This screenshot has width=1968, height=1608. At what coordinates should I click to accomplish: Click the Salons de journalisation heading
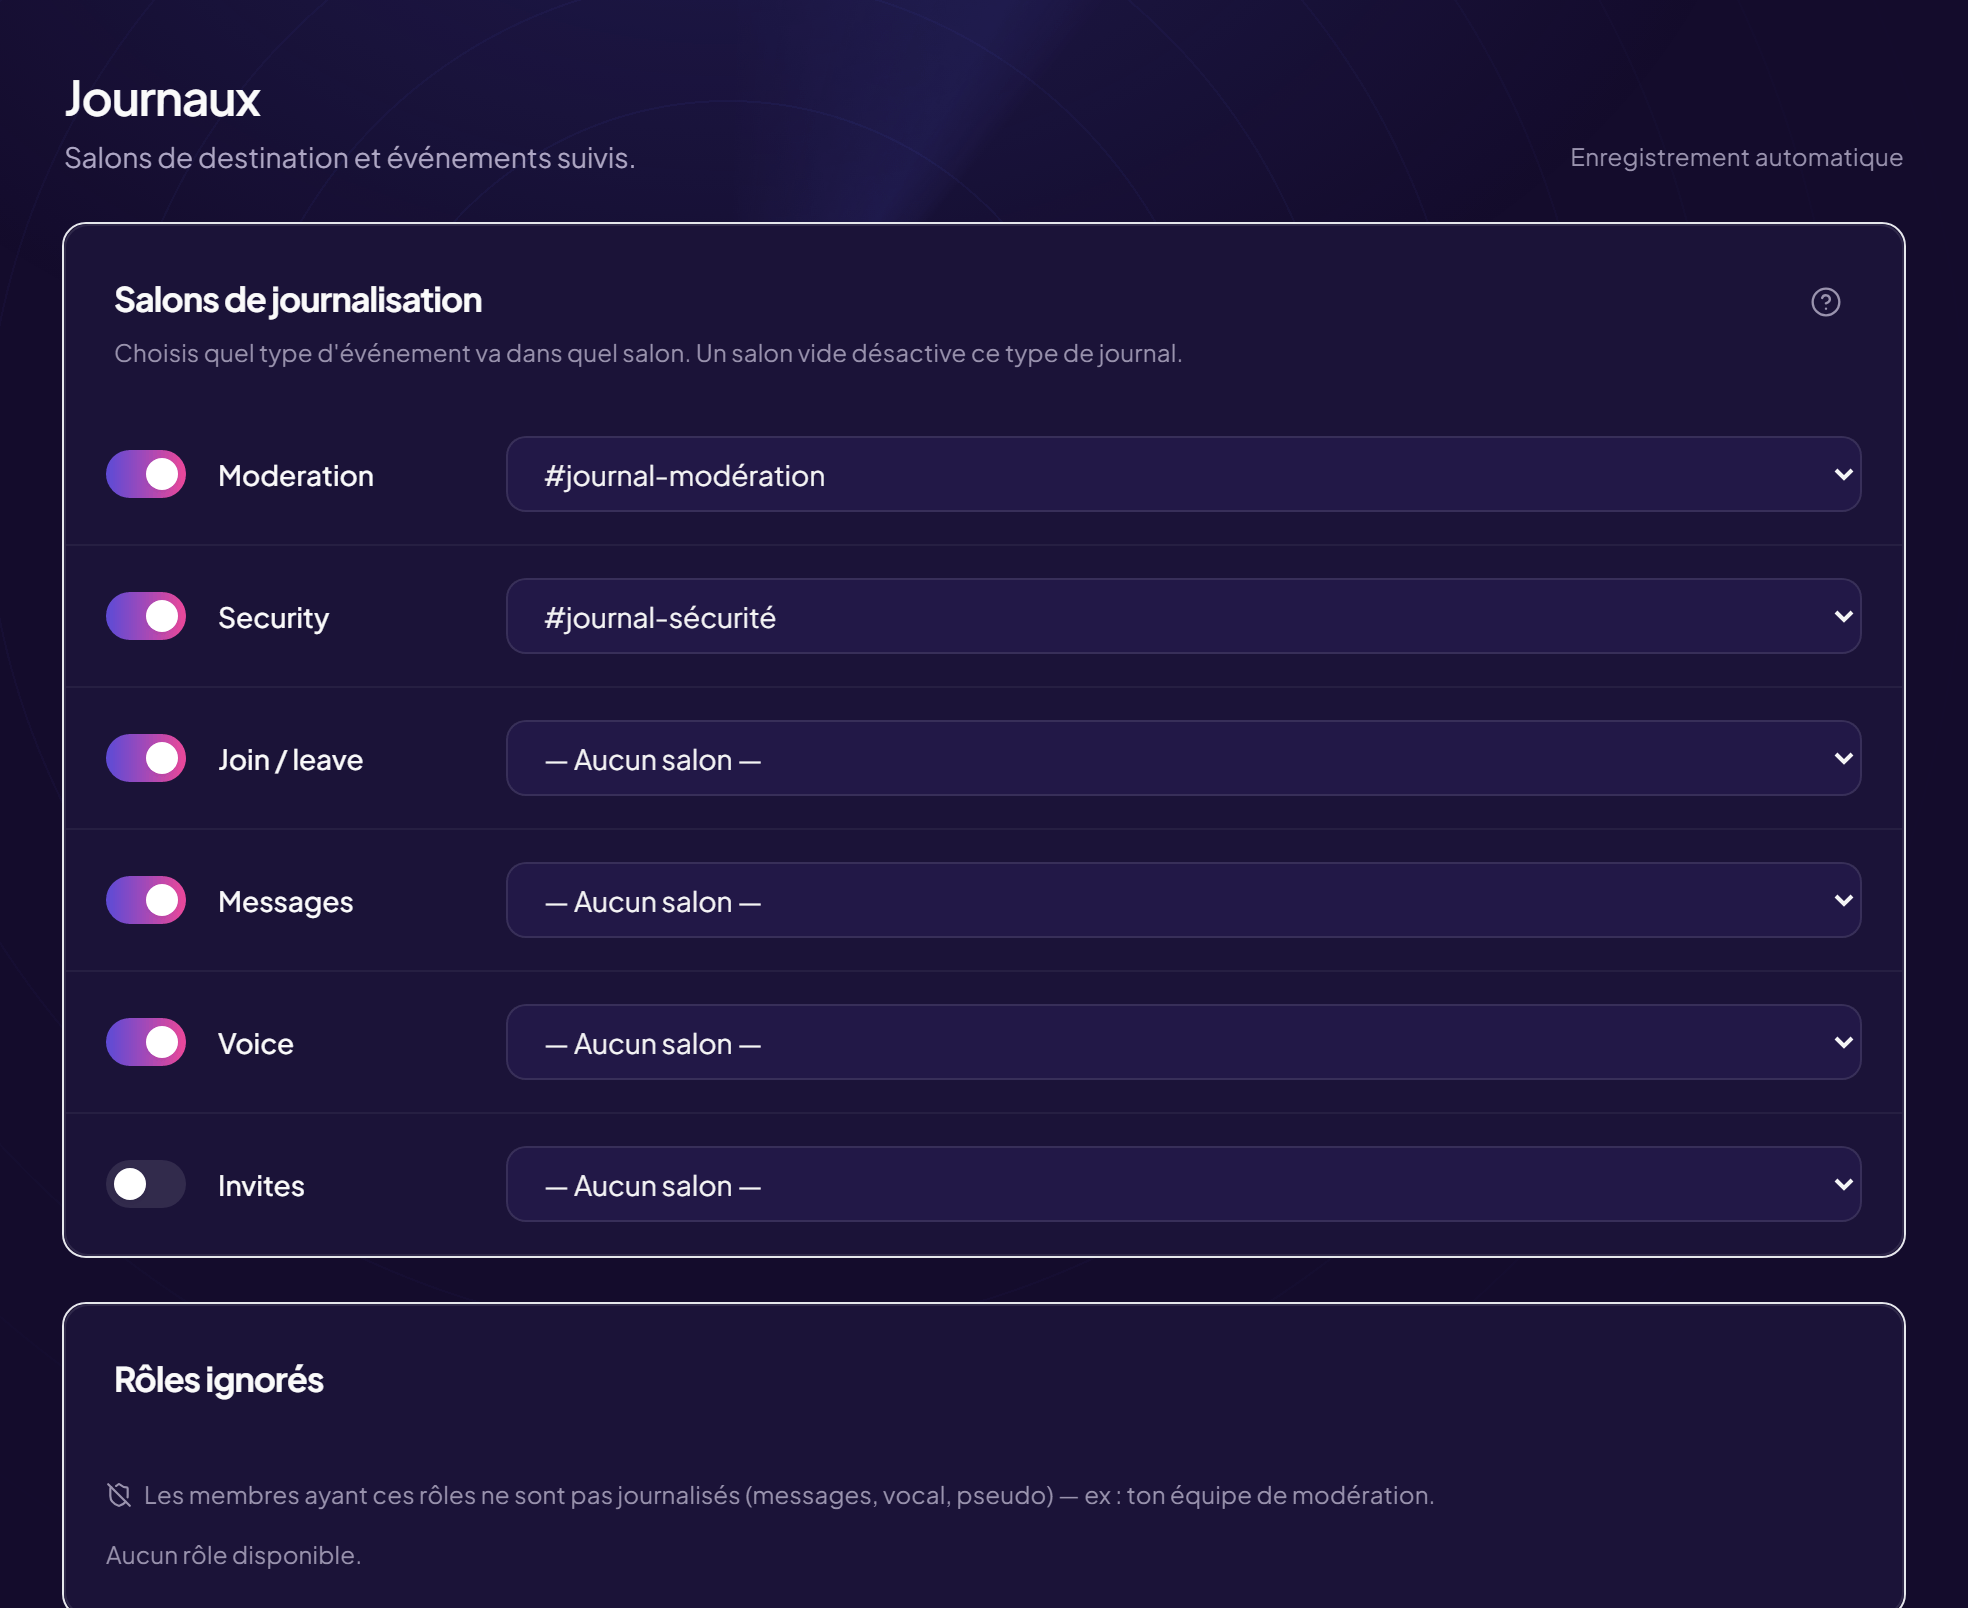tap(298, 300)
